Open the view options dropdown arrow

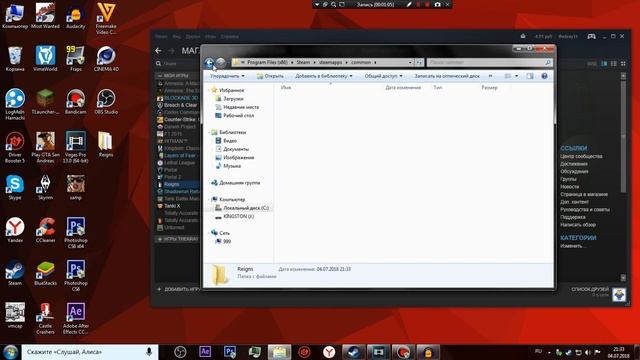point(517,76)
